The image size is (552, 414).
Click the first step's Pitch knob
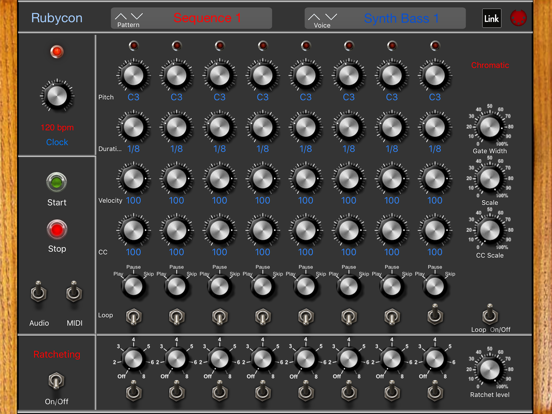133,75
